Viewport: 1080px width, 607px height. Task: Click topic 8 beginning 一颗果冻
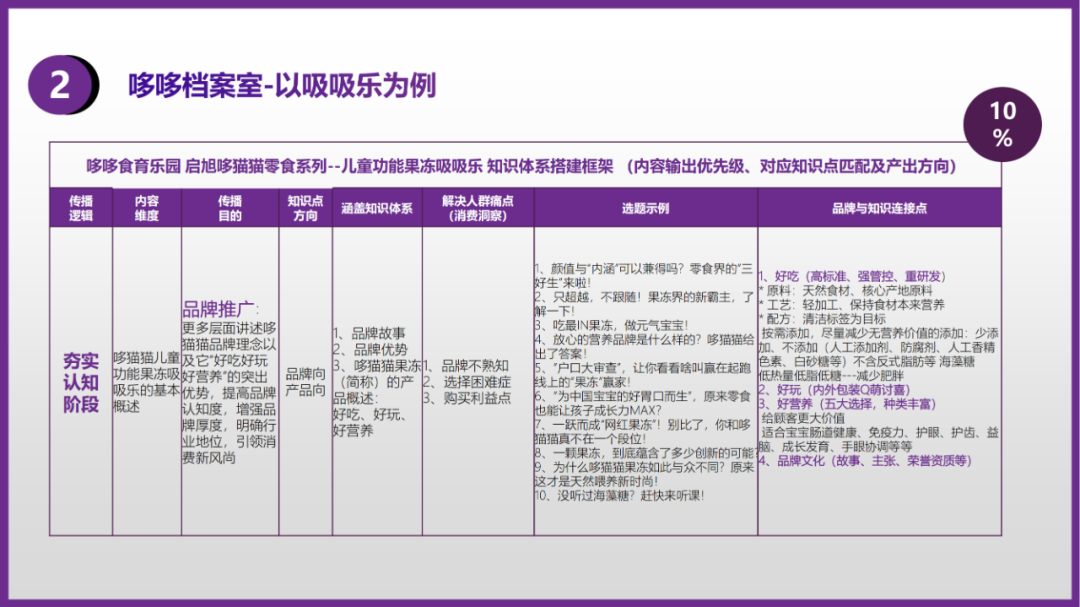click(x=644, y=453)
